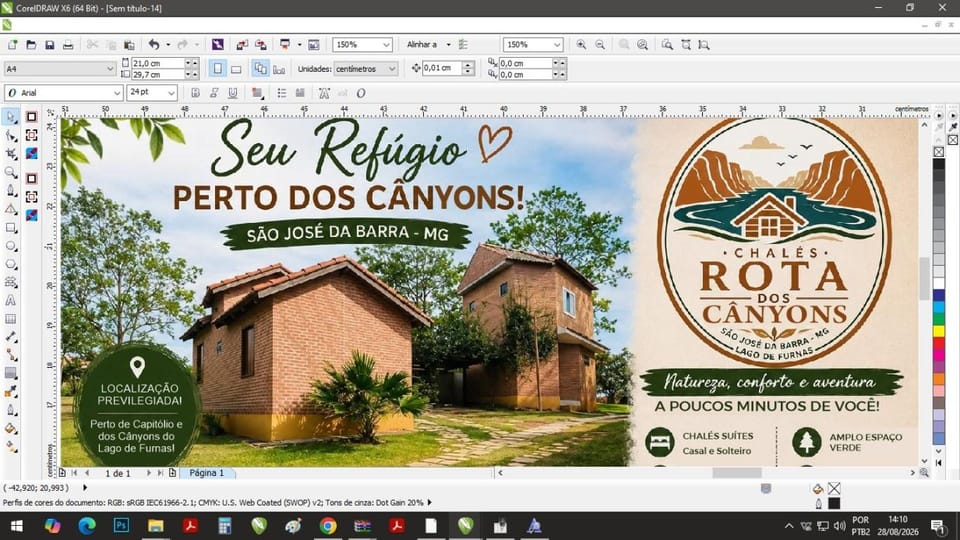This screenshot has height=540, width=960.
Task: Pick the black swatch in color palette
Action: (939, 165)
